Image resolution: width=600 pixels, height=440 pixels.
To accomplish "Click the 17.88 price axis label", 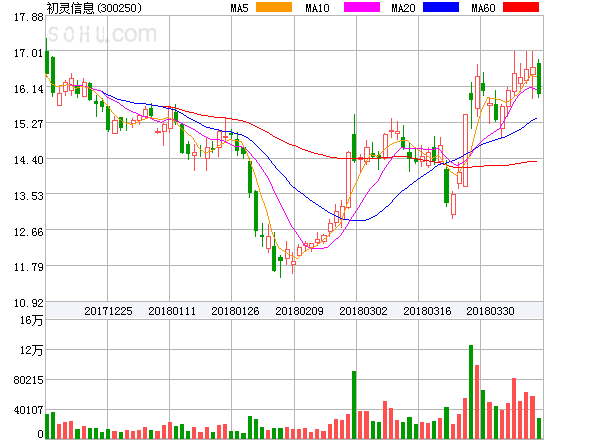I will pyautogui.click(x=29, y=18).
